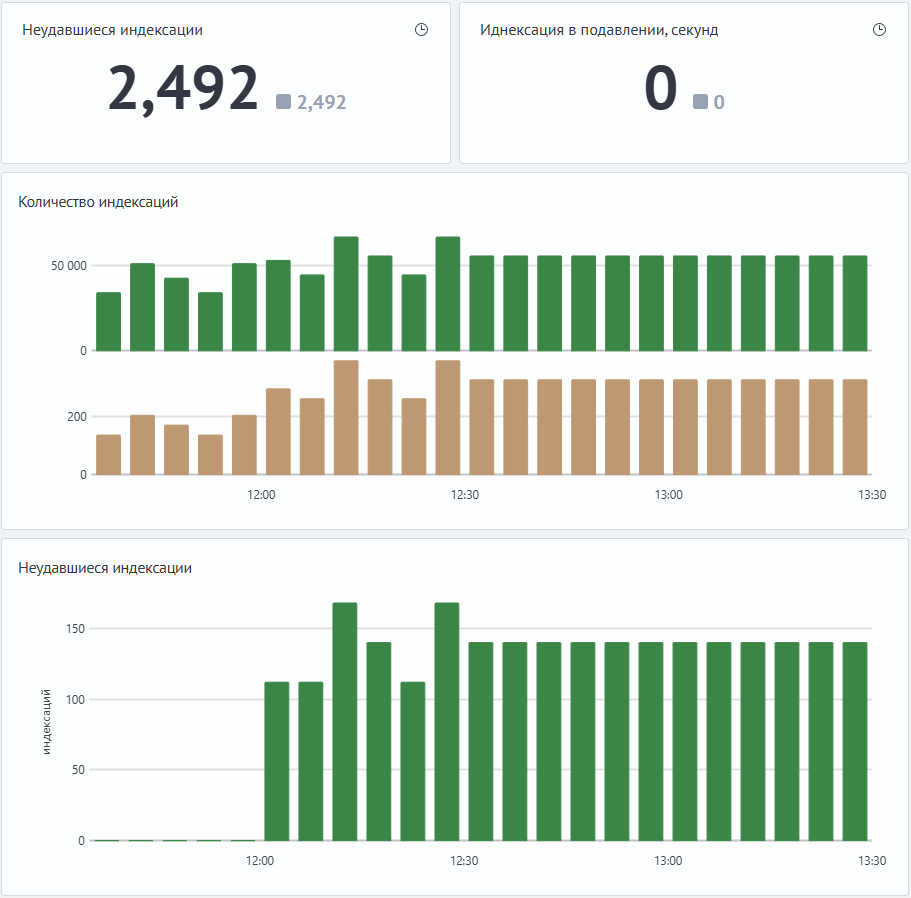
Task: Select 12:00 tick in bottom Неудавшиеся индексации chart
Action: [260, 861]
